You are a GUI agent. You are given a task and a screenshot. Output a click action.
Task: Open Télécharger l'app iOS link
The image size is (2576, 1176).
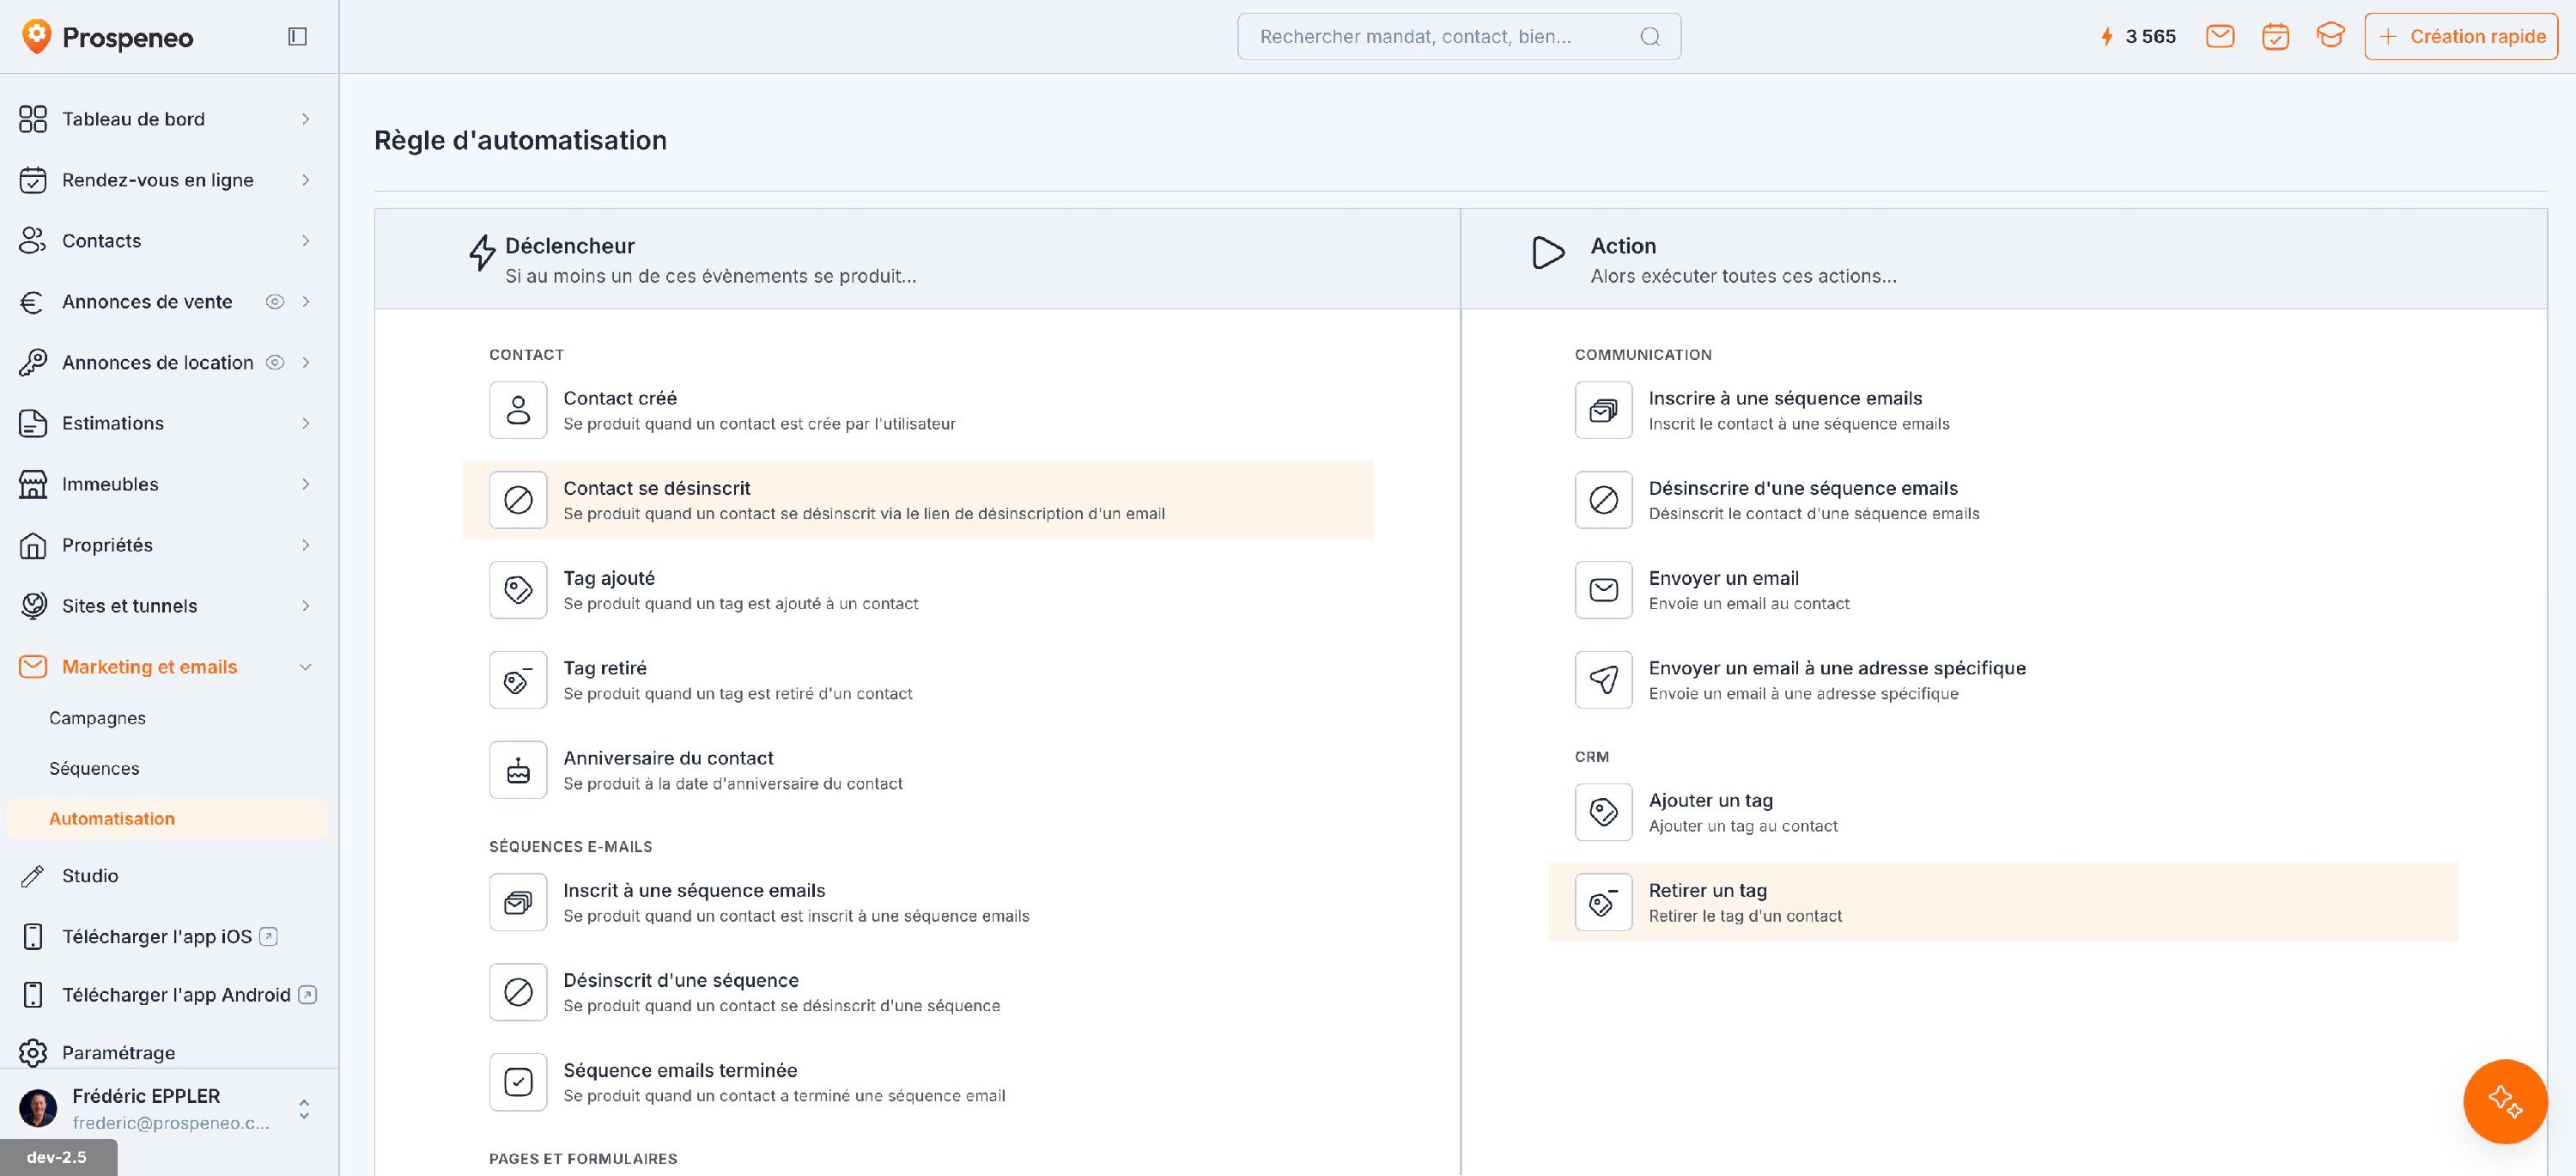157,937
